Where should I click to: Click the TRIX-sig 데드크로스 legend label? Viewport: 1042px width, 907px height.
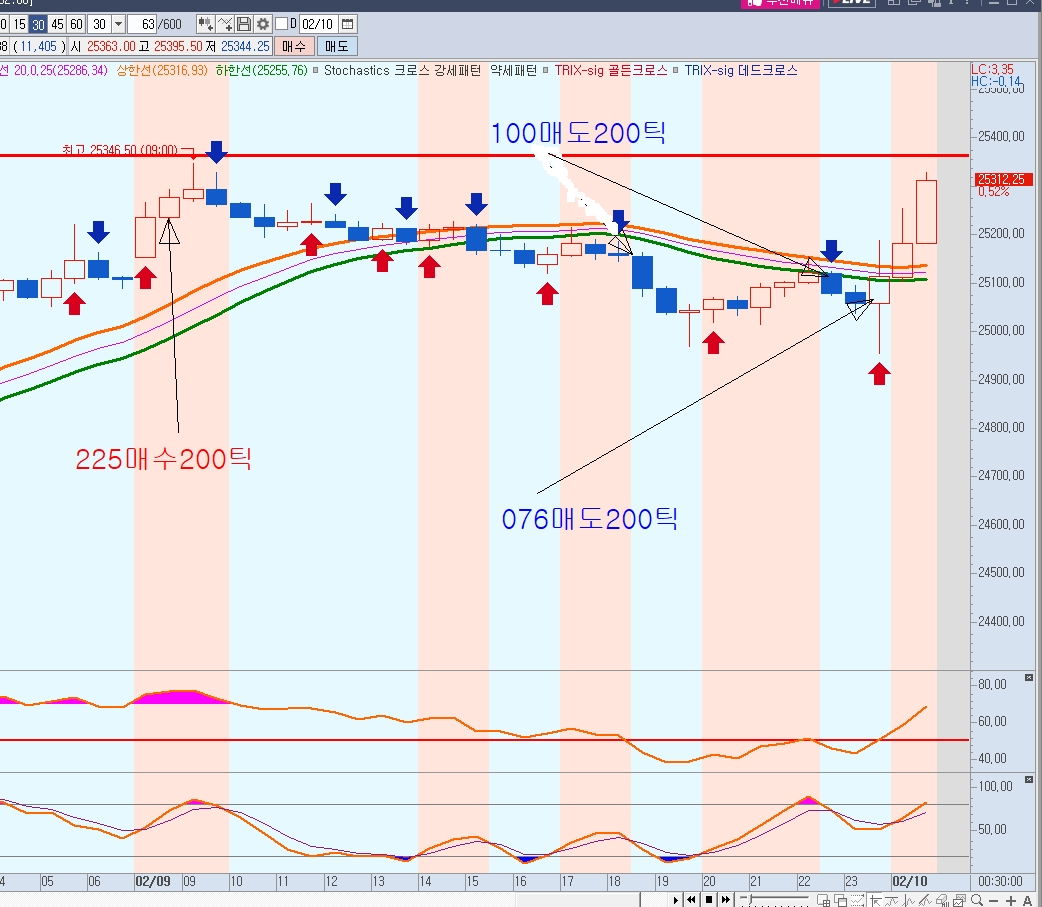(741, 71)
